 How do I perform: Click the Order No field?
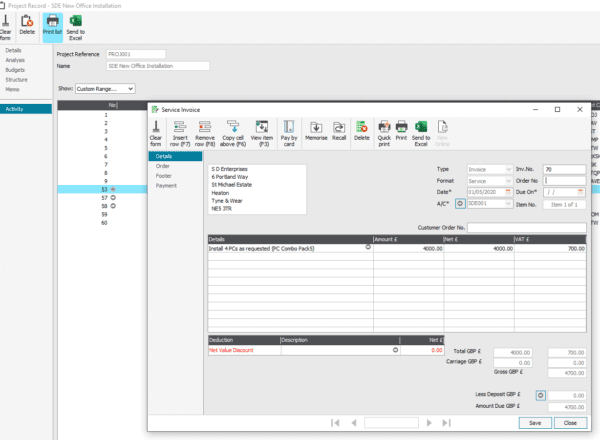564,181
